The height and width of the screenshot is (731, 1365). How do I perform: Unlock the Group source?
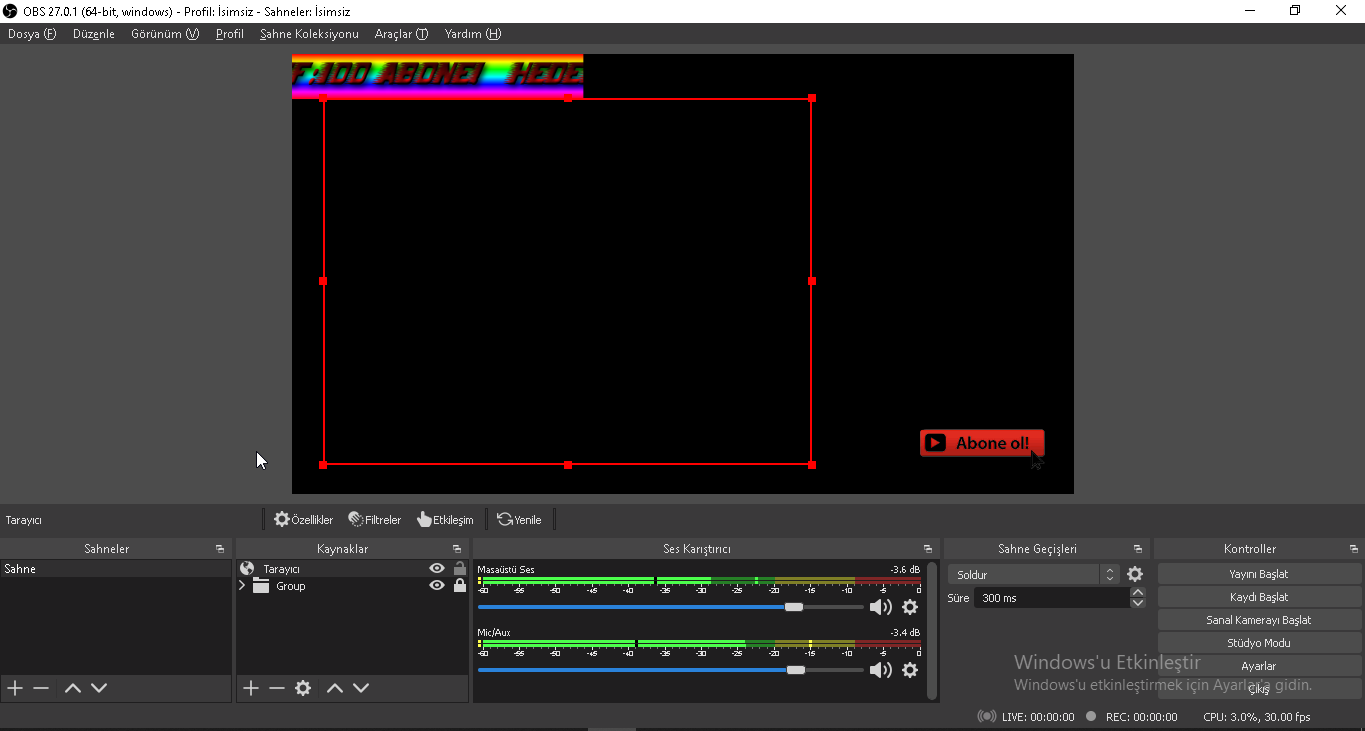pos(460,586)
